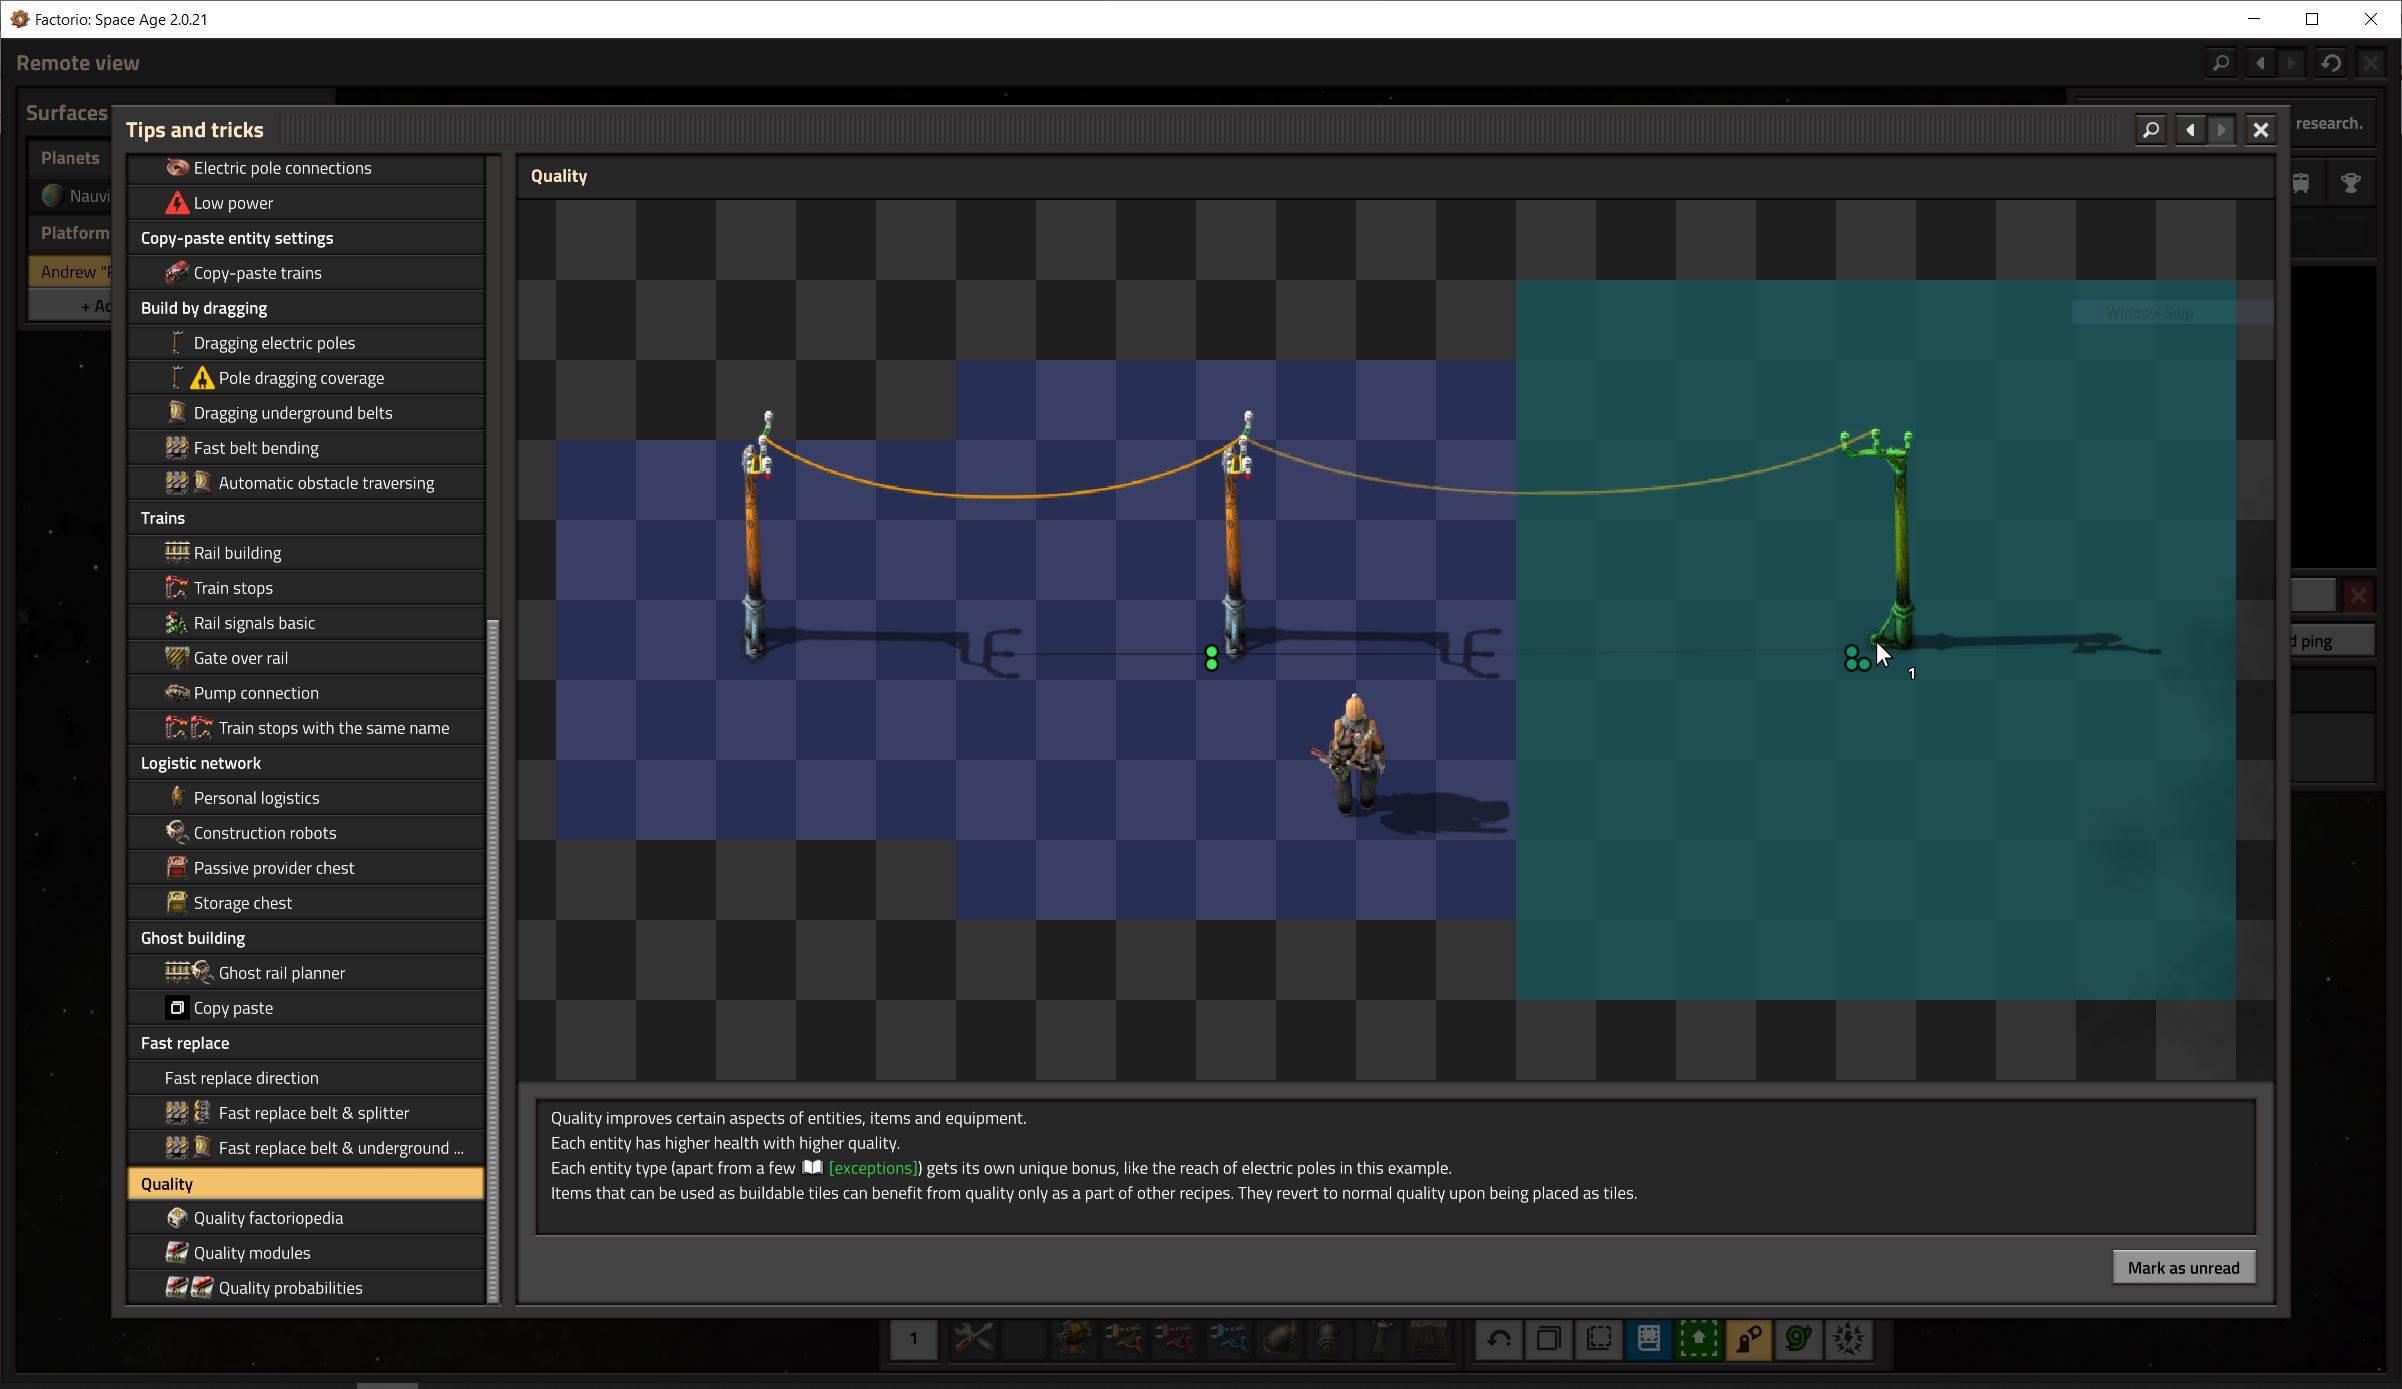
Task: Open Construction robots tip
Action: [306, 833]
